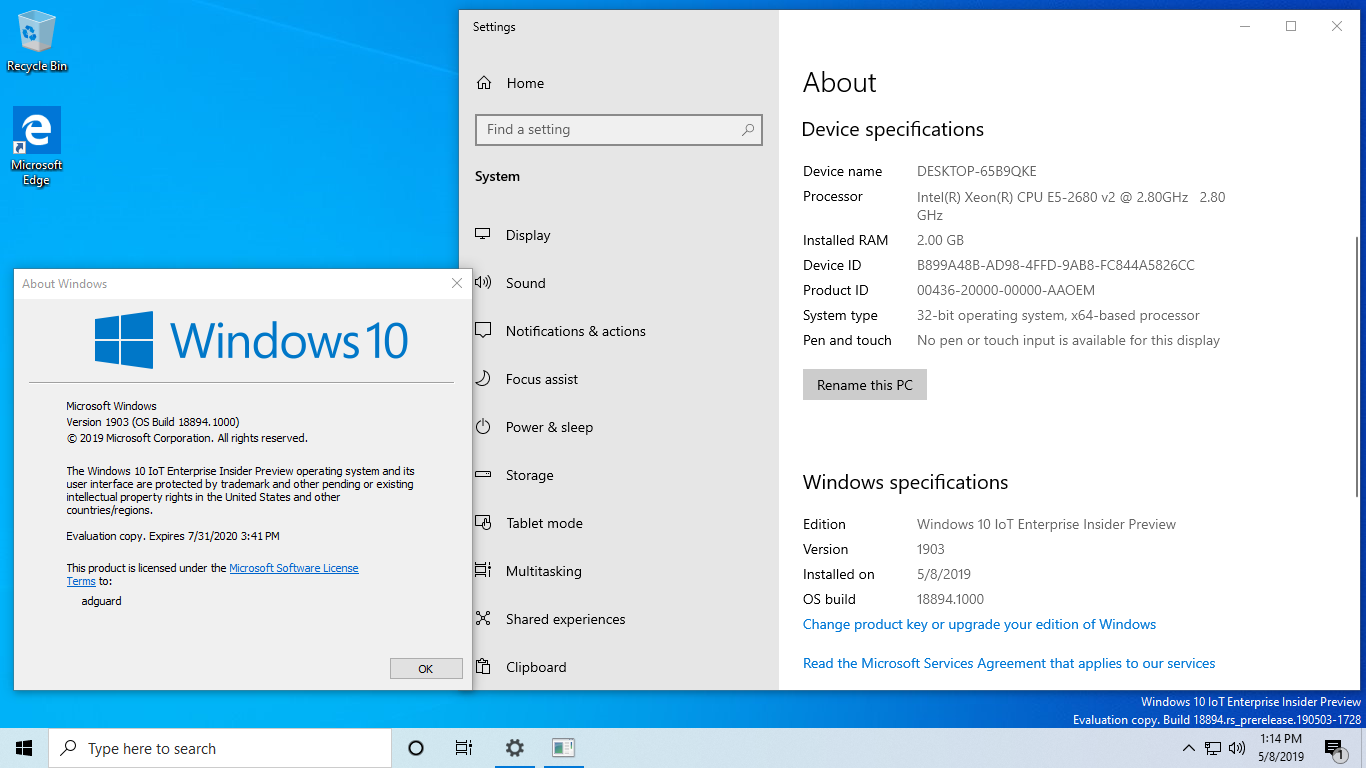This screenshot has height=768, width=1366.
Task: Select the Microsoft Edge desktop shortcut
Action: point(37,147)
